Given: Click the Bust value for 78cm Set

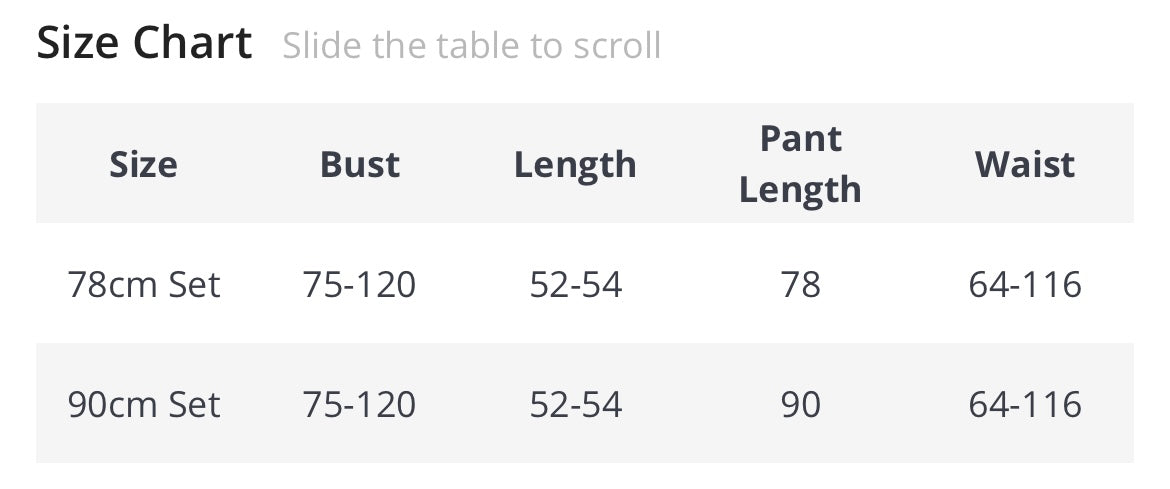Looking at the screenshot, I should pyautogui.click(x=360, y=285).
